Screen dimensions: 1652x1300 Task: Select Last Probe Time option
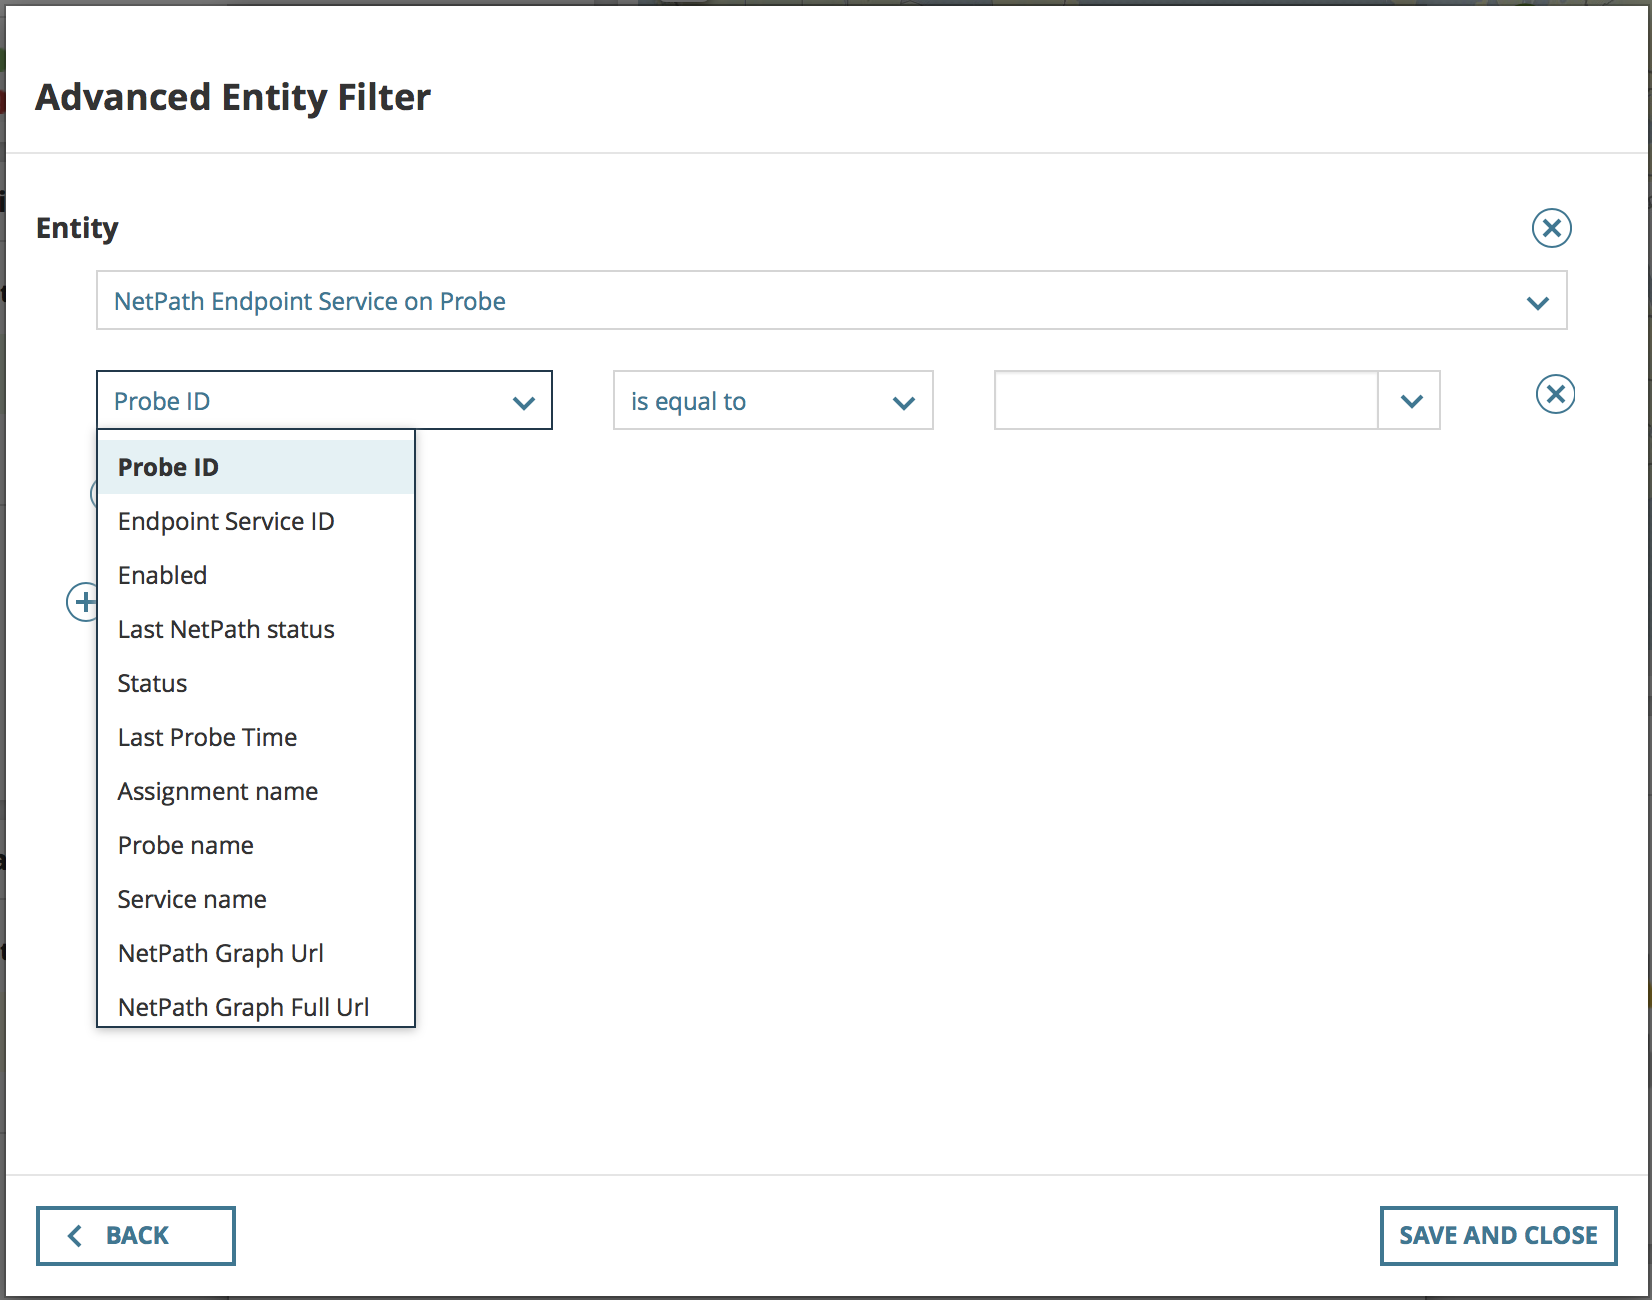click(256, 737)
